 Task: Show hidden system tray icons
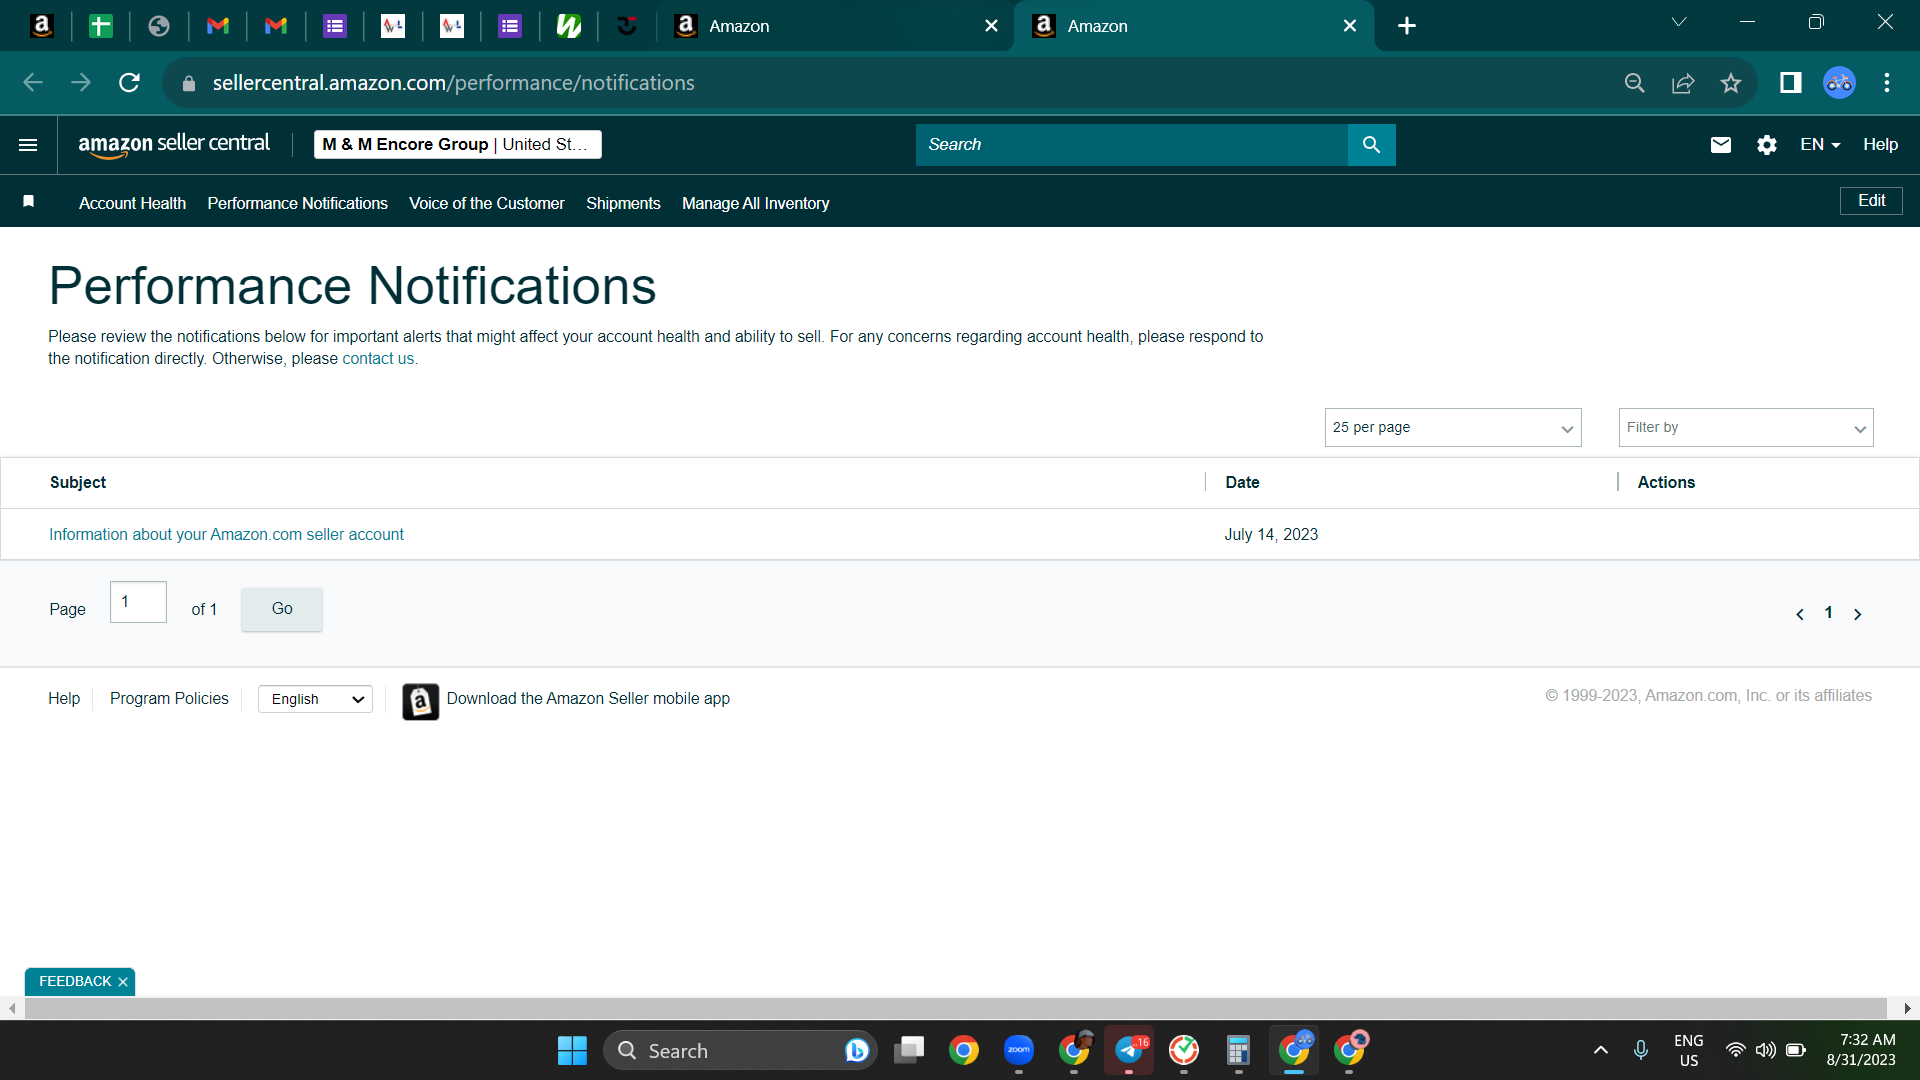coord(1601,1050)
